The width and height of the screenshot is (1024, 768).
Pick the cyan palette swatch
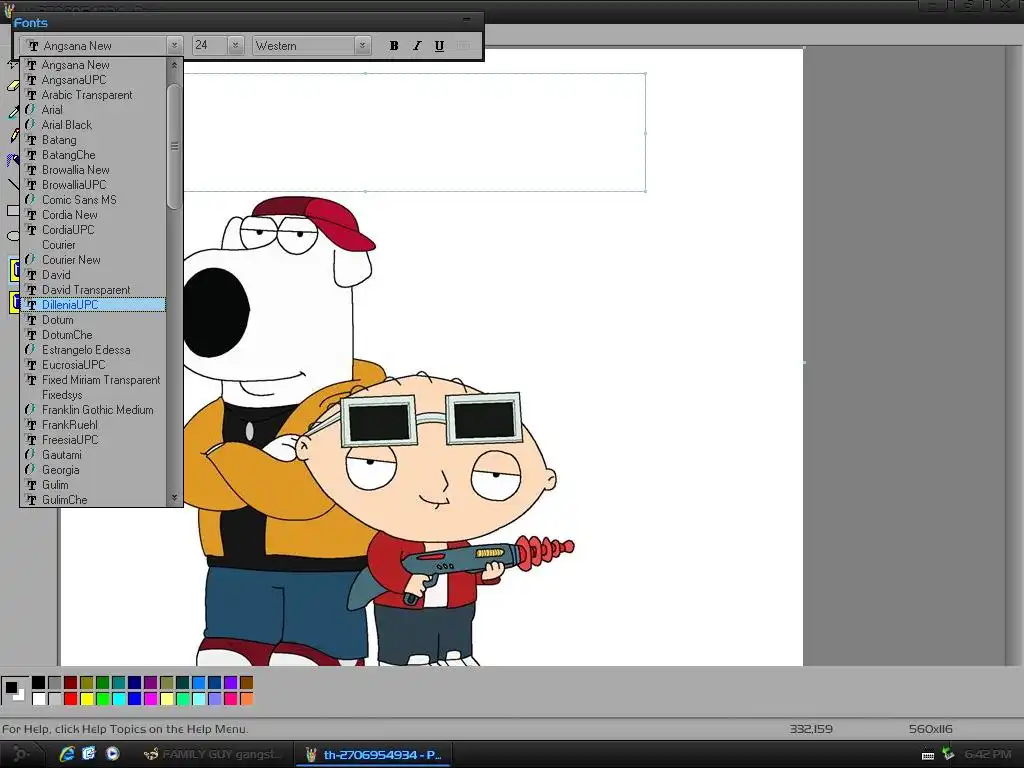(x=118, y=699)
